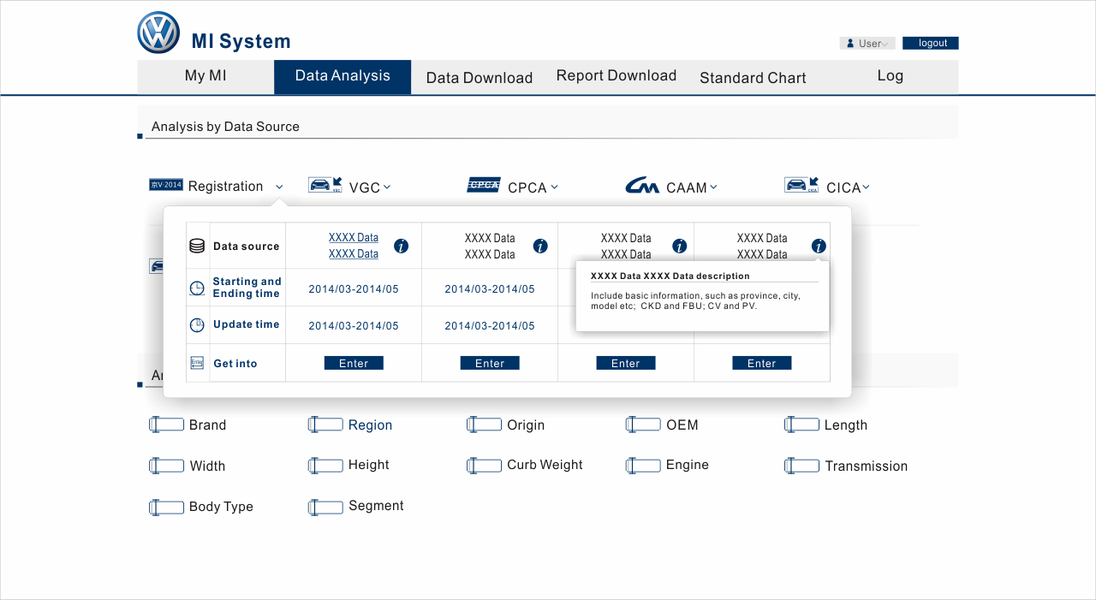Select the Transmission analysis label
The image size is (1096, 600).
[x=866, y=466]
